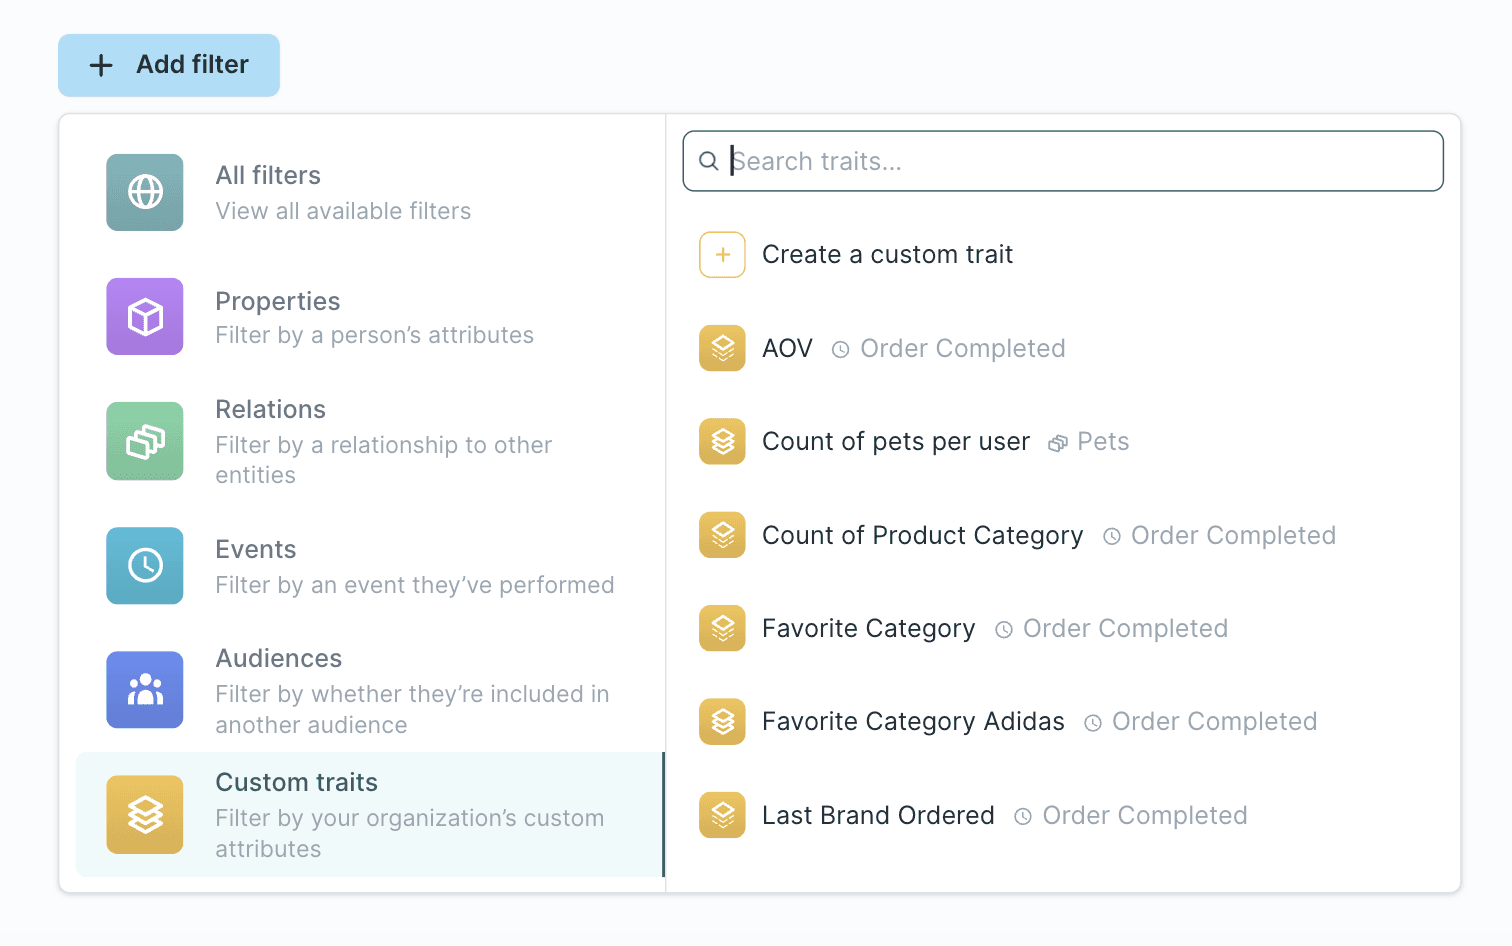Image resolution: width=1512 pixels, height=946 pixels.
Task: Click the plus icon for creating custom trait
Action: click(x=722, y=255)
